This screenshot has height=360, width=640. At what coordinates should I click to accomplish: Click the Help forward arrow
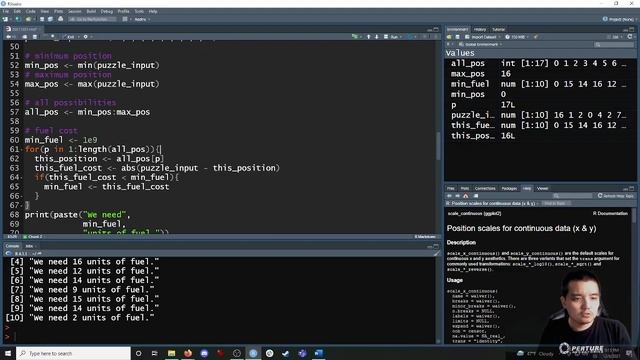click(457, 196)
